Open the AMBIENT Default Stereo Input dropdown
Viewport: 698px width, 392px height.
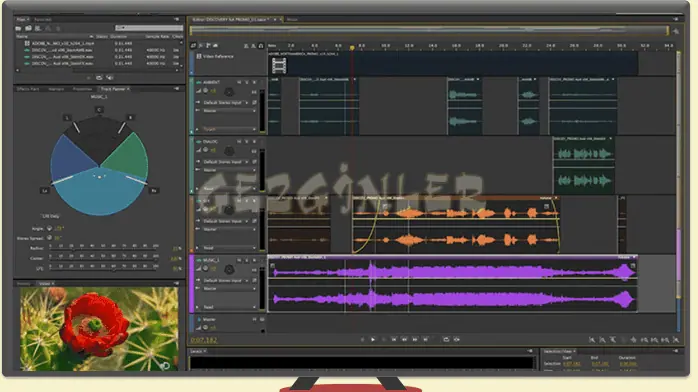coord(226,103)
